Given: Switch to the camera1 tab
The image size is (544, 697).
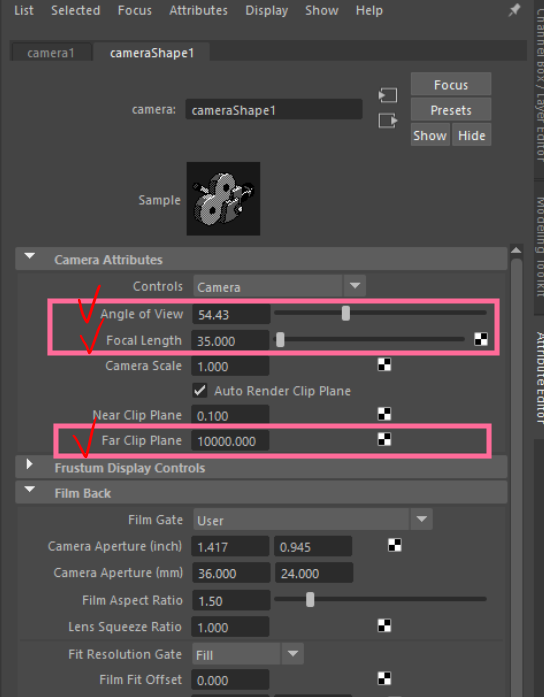Looking at the screenshot, I should click(51, 52).
